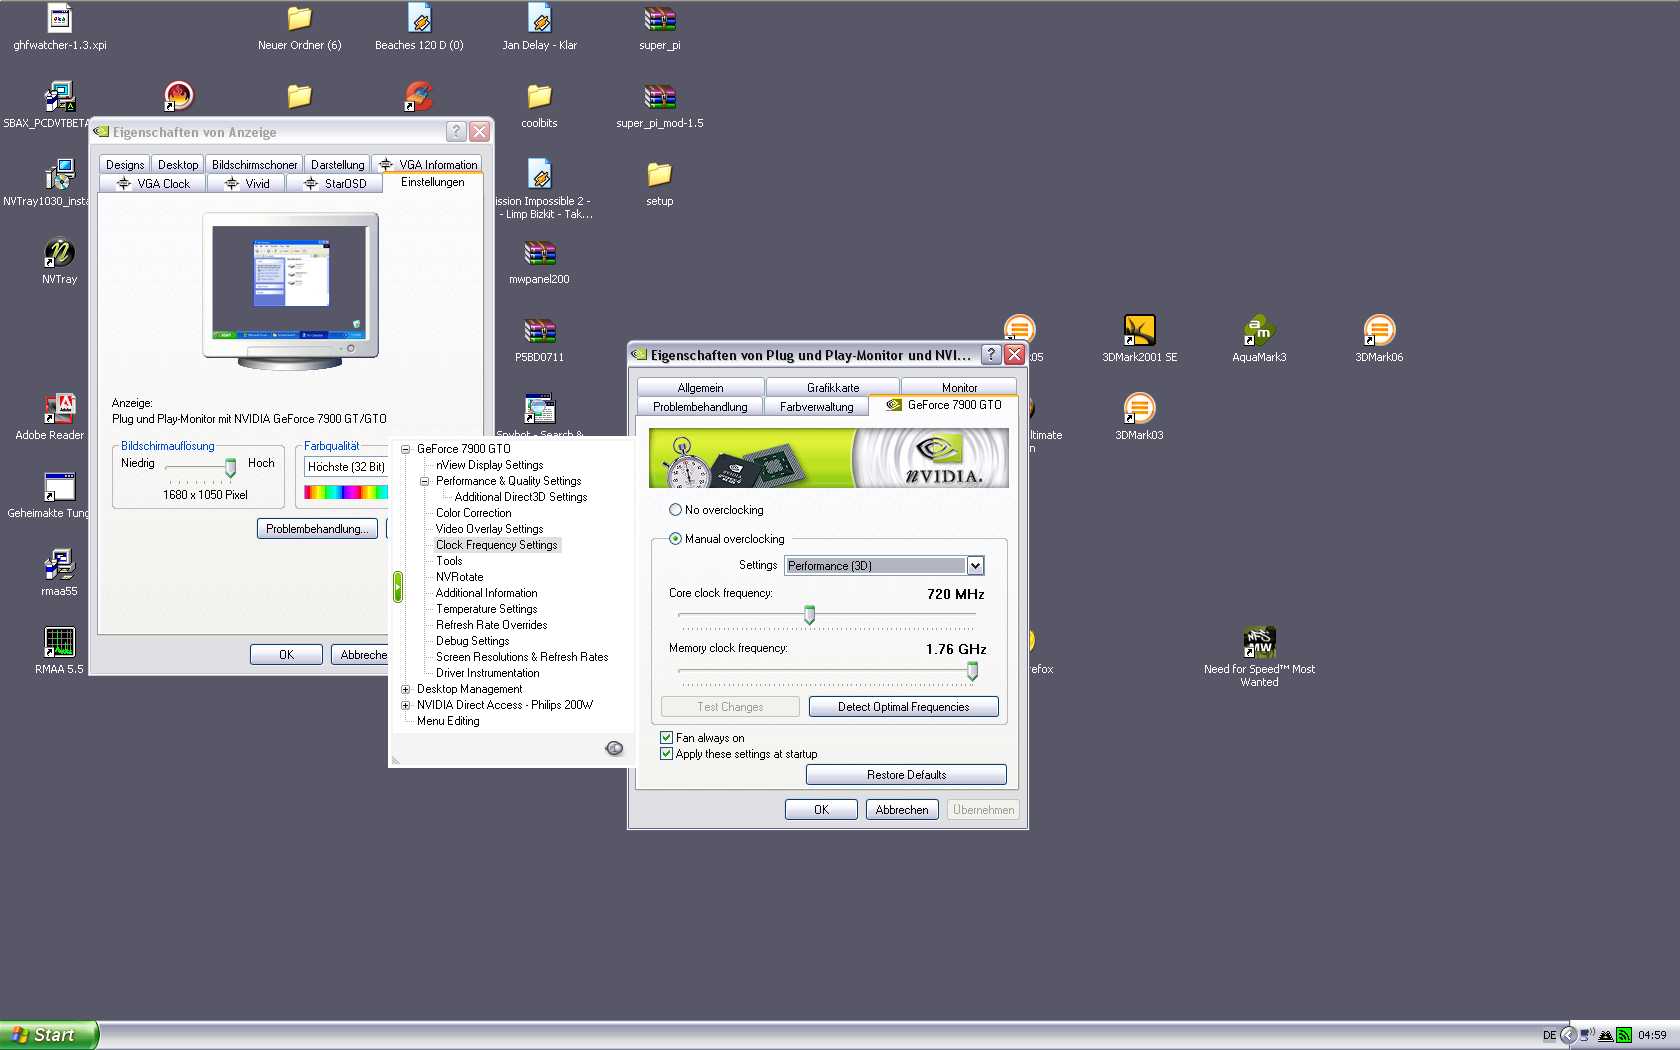Viewport: 1680px width, 1050px height.
Task: Expand NVIDIA Direct Access - Philips 200W
Action: (406, 705)
